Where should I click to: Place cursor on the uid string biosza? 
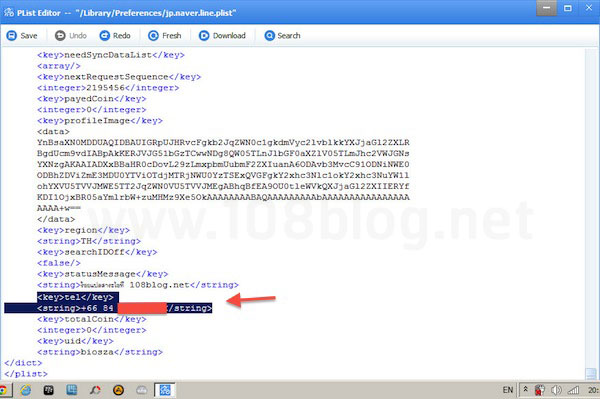coord(100,352)
